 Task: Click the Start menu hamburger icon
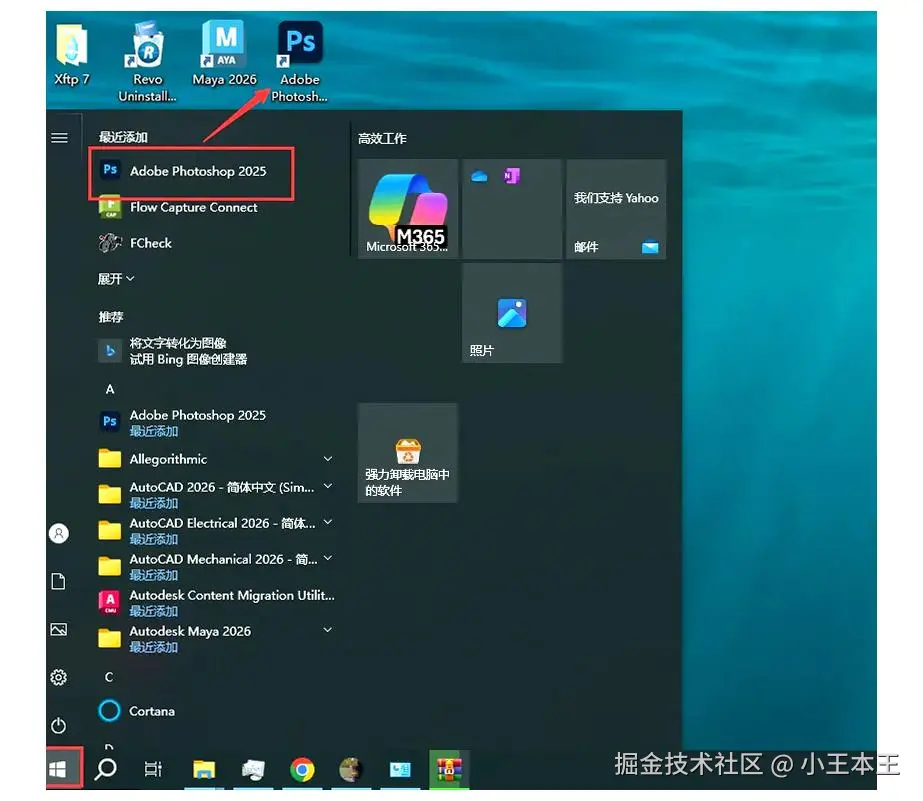[59, 138]
